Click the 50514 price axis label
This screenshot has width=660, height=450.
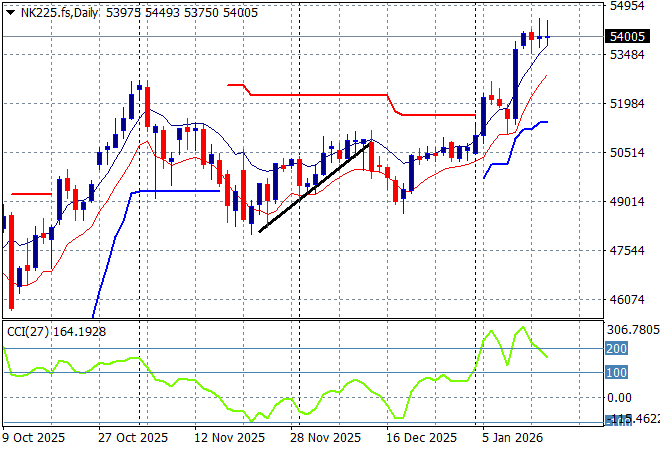pyautogui.click(x=627, y=152)
